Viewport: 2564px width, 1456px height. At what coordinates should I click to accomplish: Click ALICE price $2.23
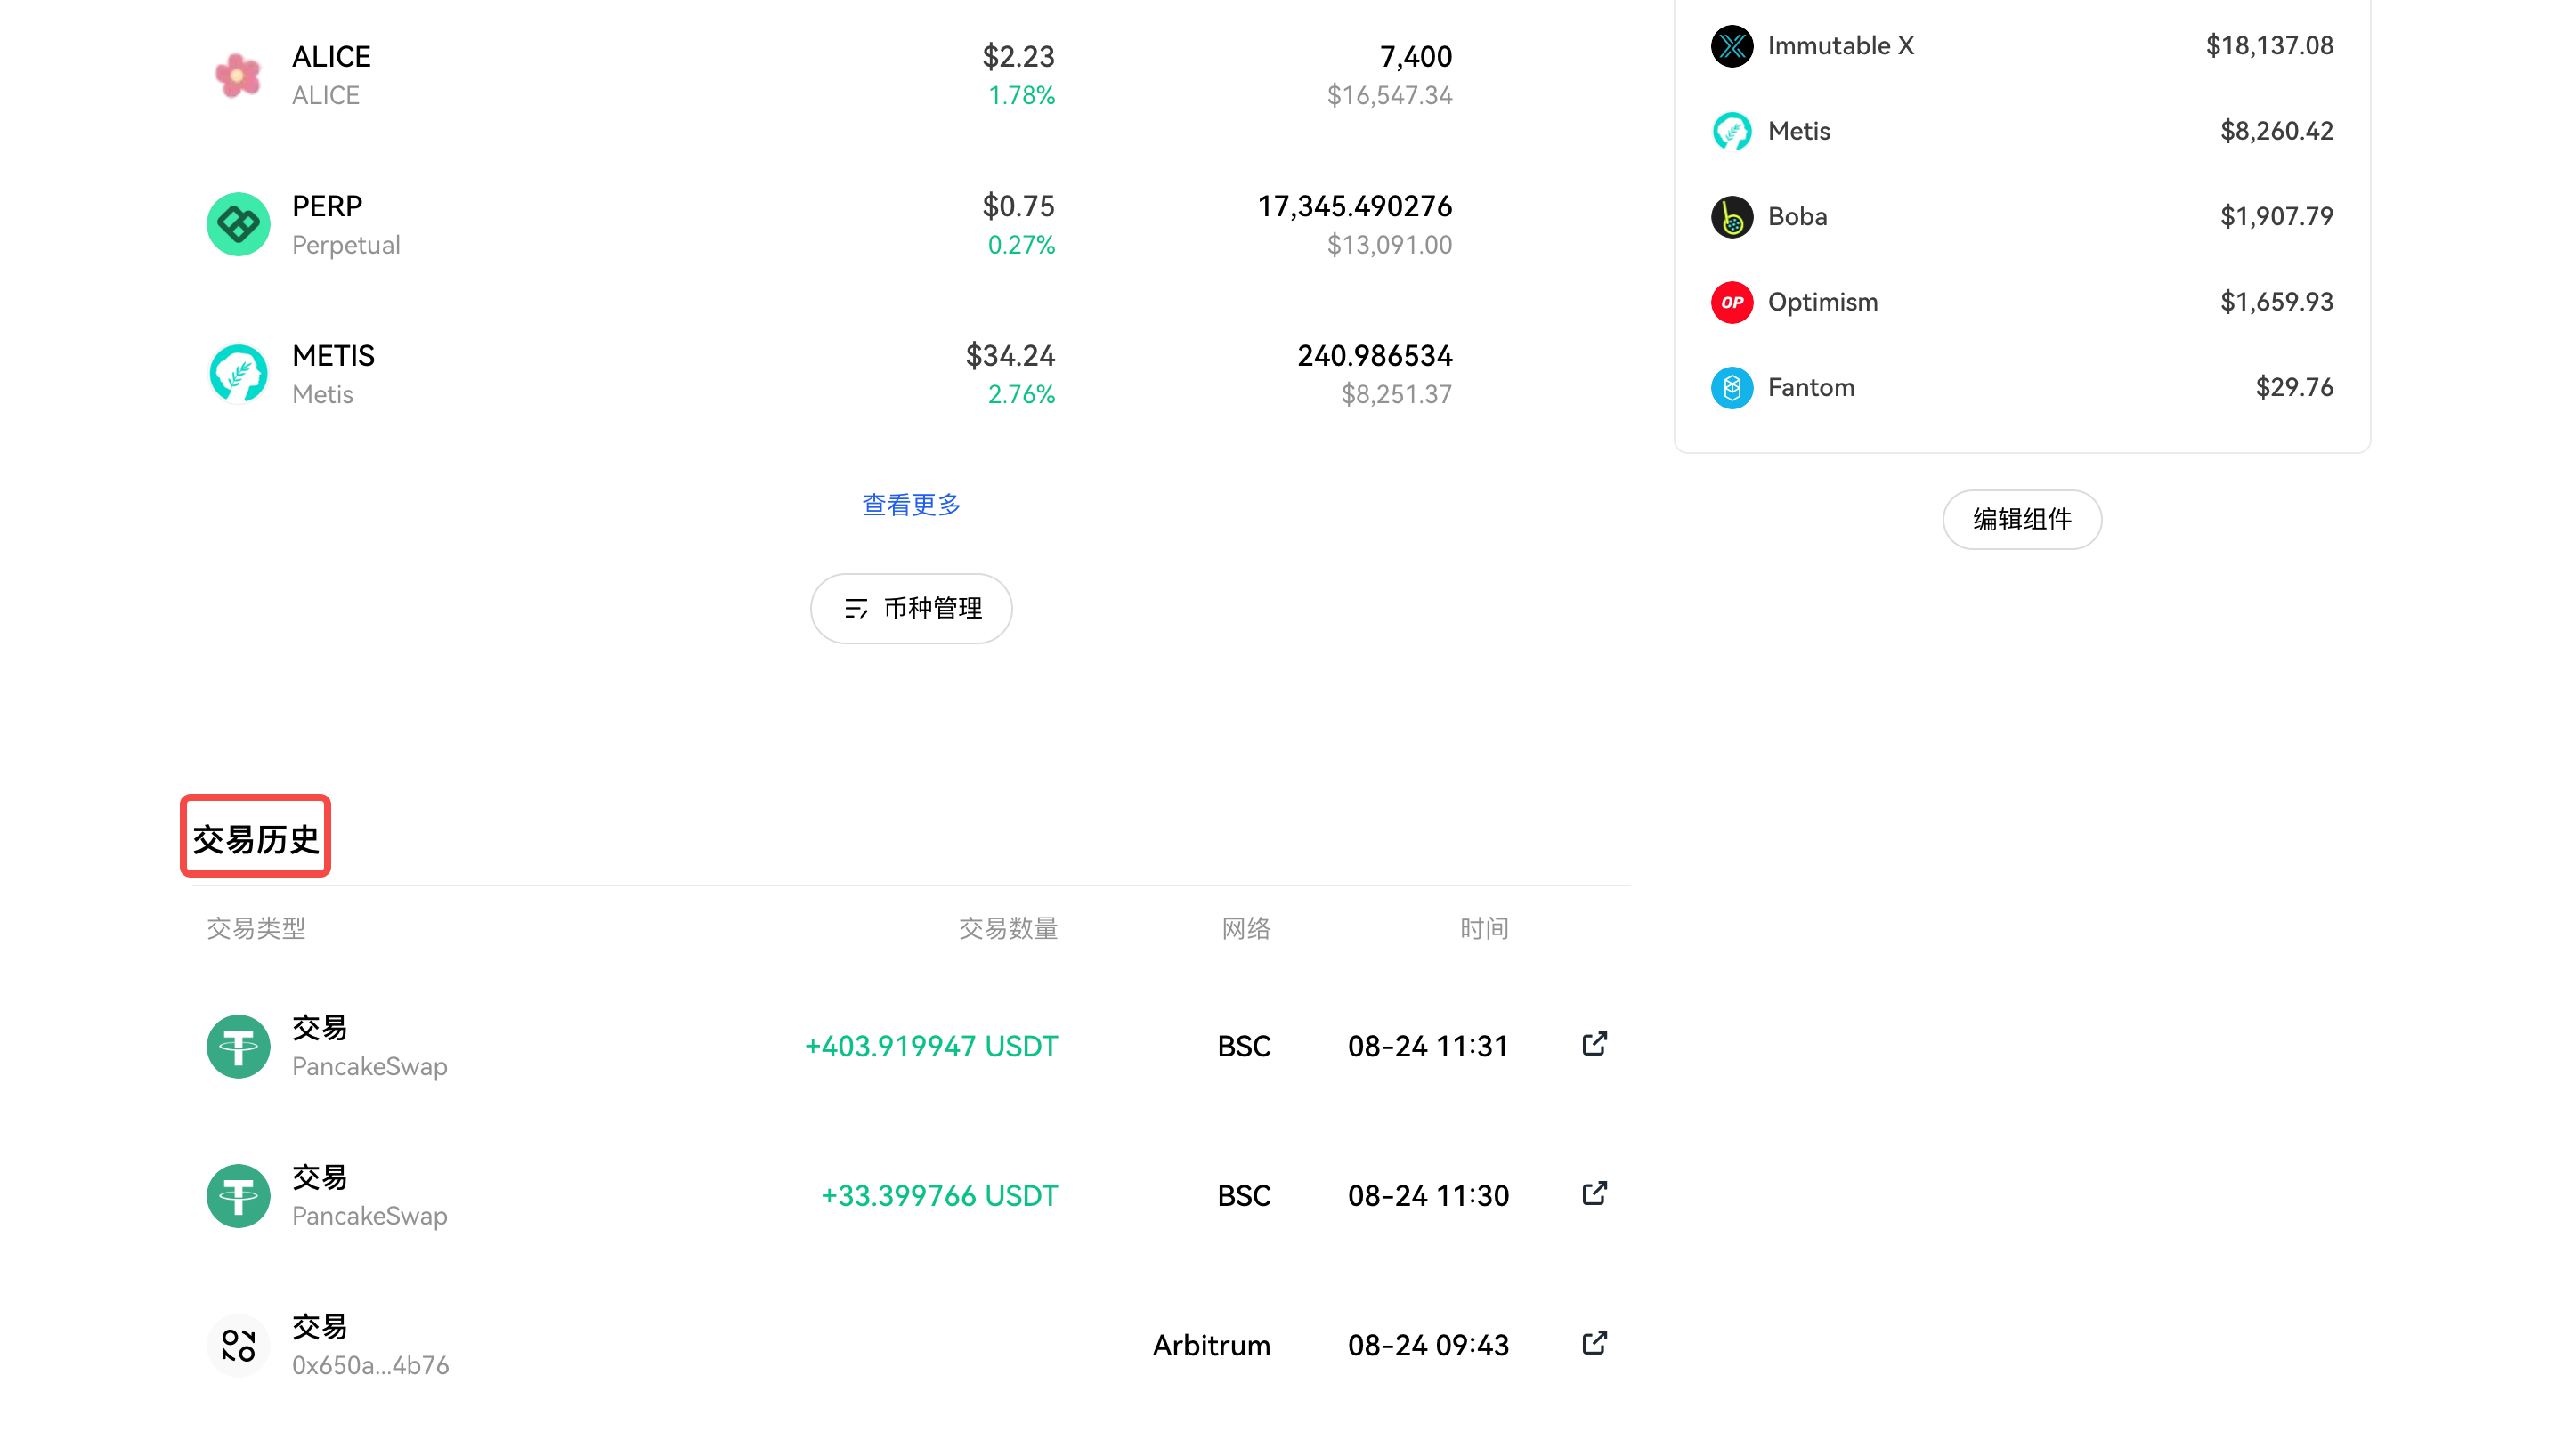point(1018,56)
